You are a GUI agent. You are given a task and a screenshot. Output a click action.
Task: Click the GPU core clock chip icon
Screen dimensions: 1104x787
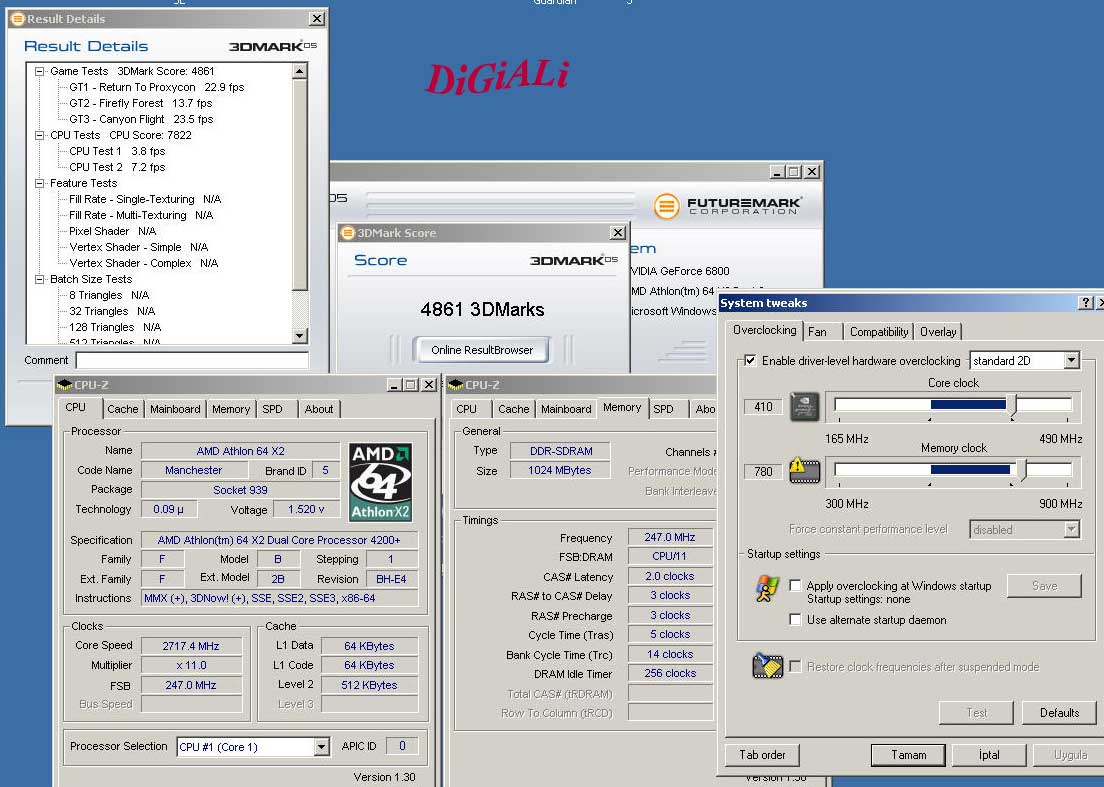click(x=804, y=407)
